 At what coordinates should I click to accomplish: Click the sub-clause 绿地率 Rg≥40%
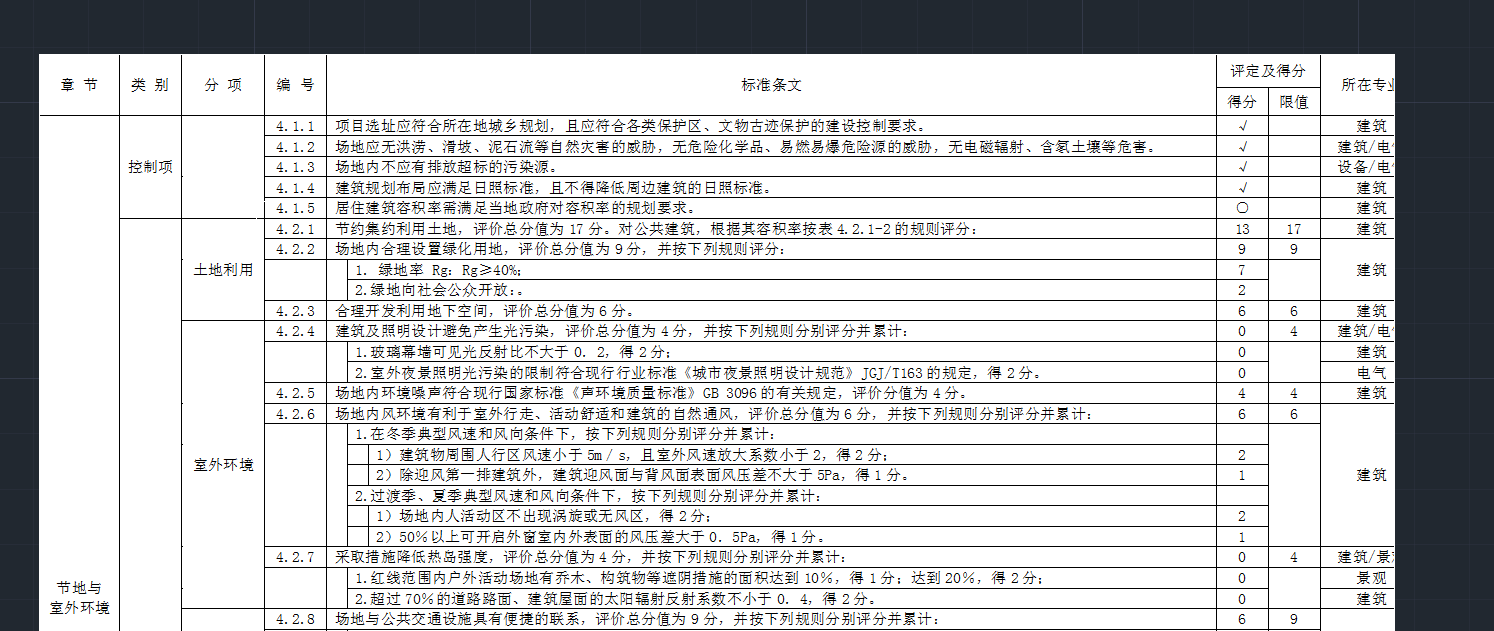coord(439,270)
